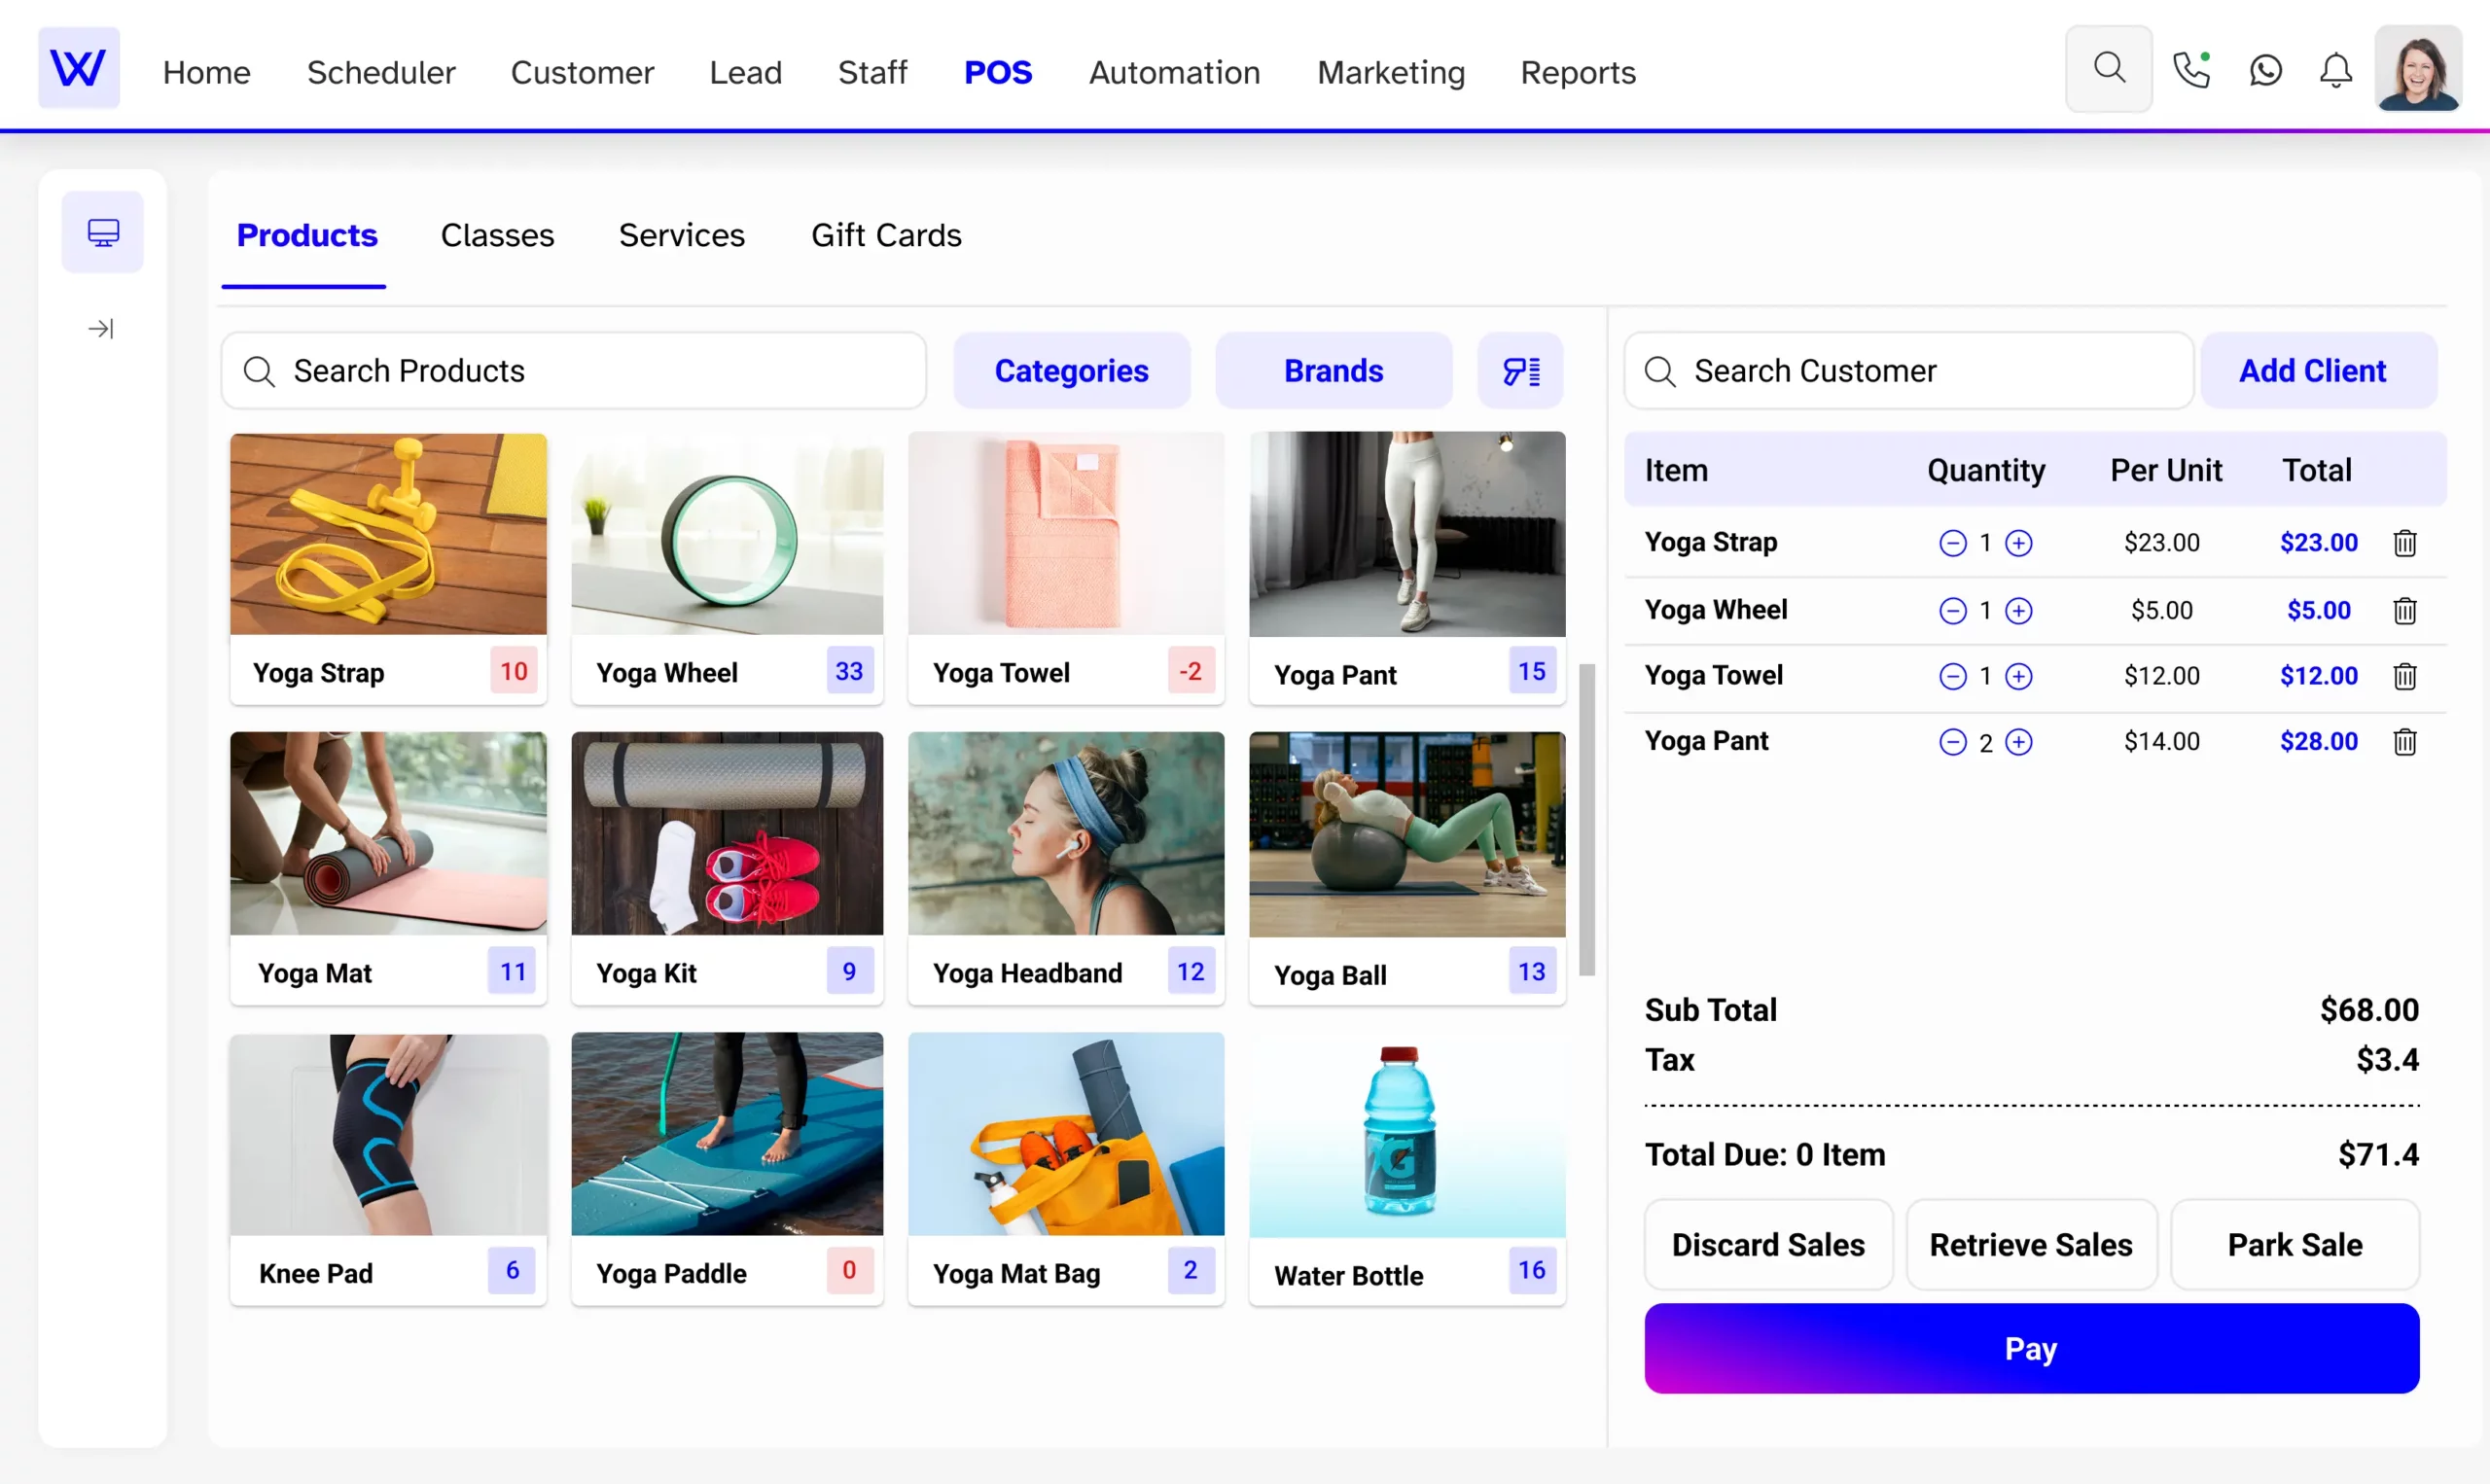Click the delete icon for Yoga Strap
The height and width of the screenshot is (1484, 2490).
[x=2405, y=543]
